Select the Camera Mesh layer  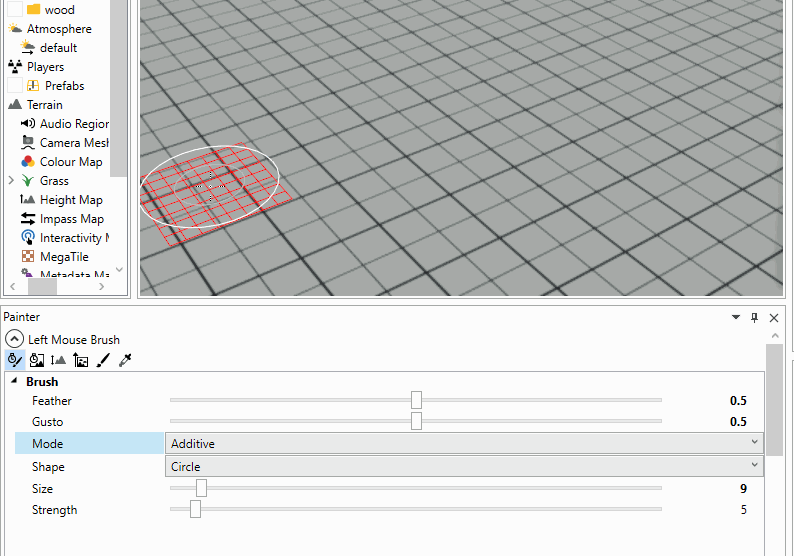[74, 143]
